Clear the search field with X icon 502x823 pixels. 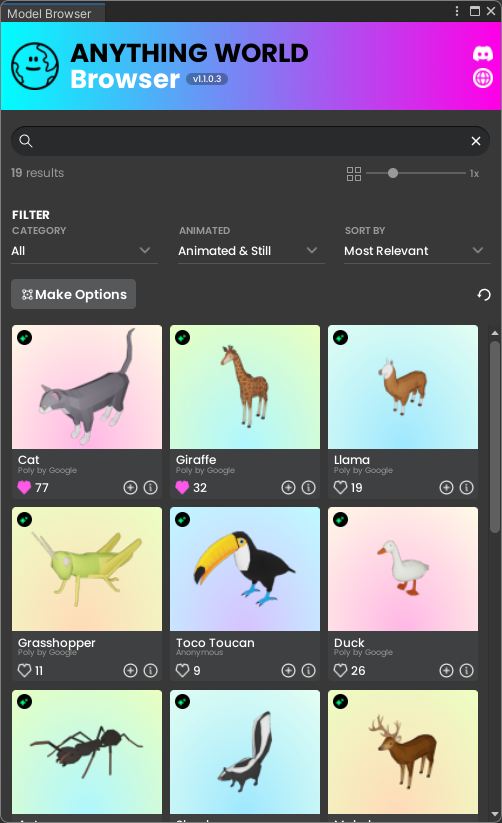pyautogui.click(x=476, y=141)
